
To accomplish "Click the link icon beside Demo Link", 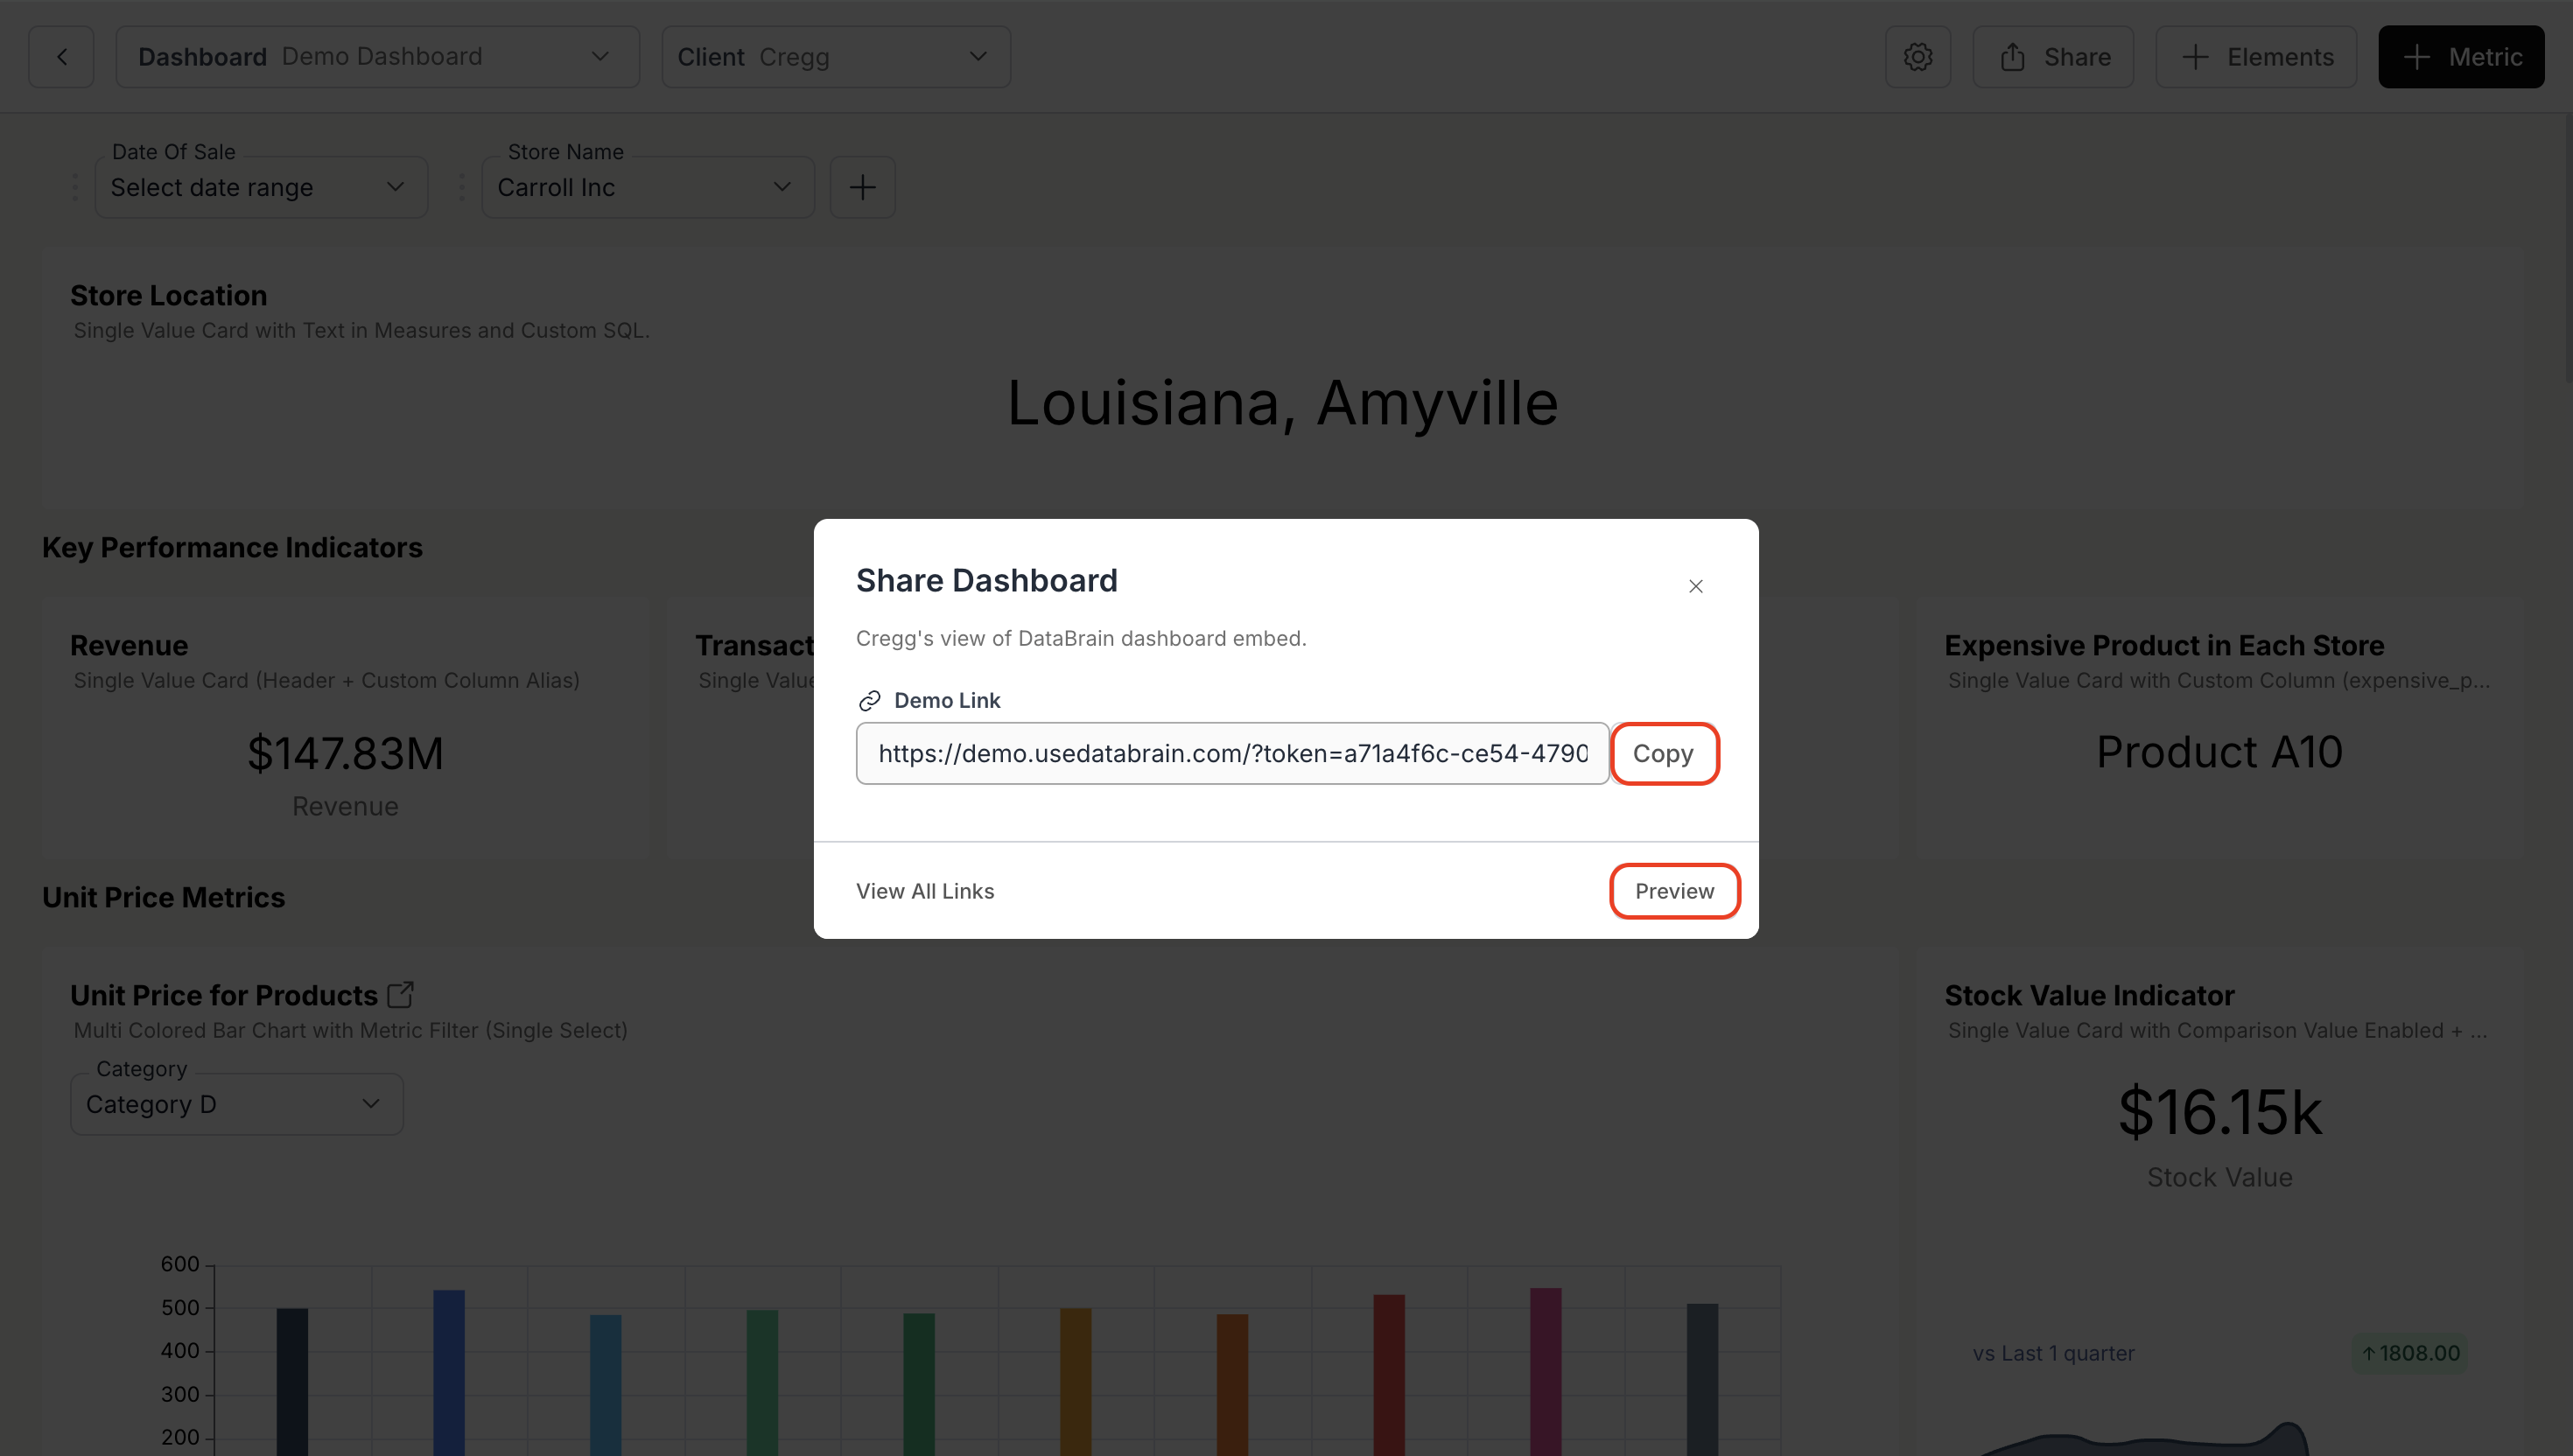I will [869, 699].
